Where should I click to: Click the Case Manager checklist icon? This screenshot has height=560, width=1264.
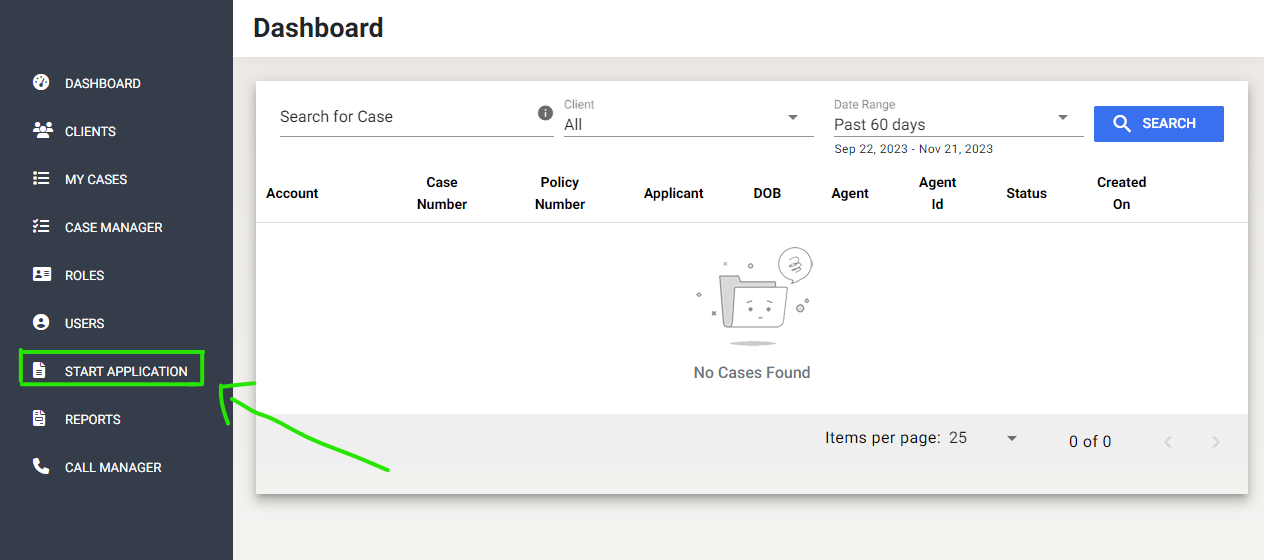point(41,226)
